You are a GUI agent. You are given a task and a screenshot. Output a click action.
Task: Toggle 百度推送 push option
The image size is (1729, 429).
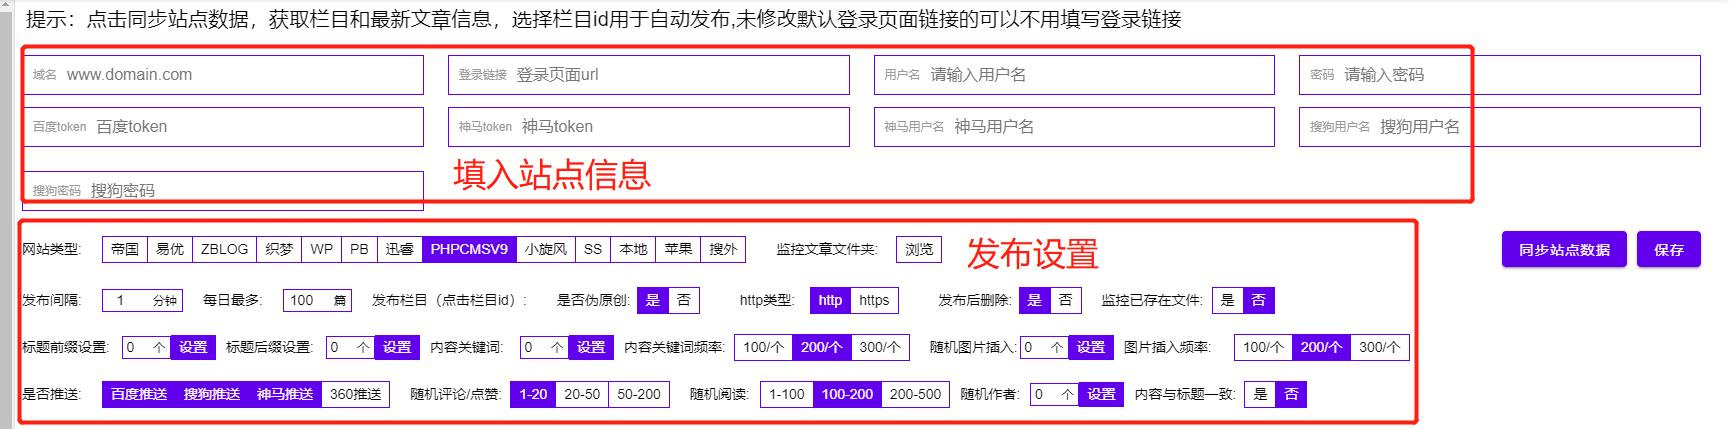coord(139,394)
